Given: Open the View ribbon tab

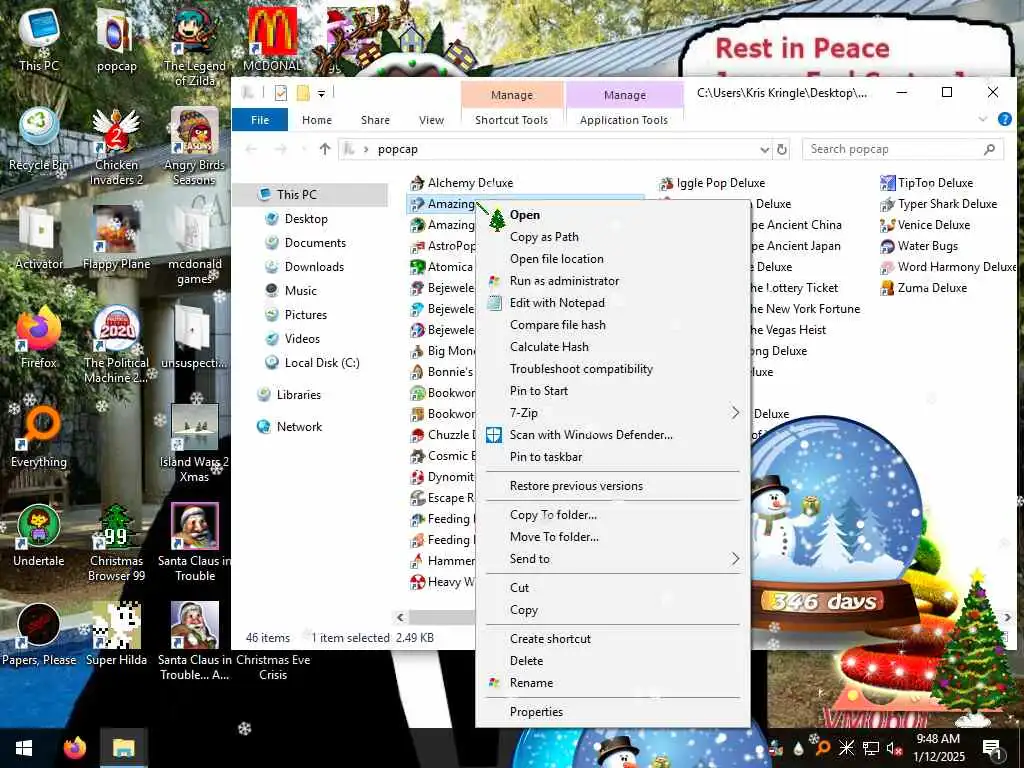Looking at the screenshot, I should tap(431, 120).
